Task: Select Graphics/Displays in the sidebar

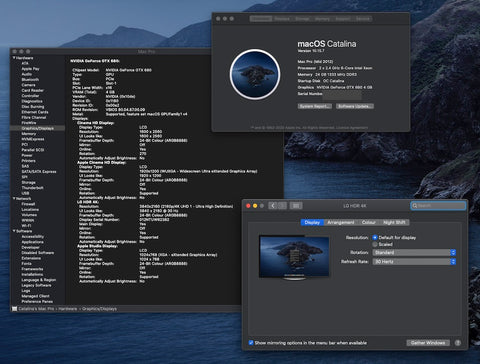Action: 37,128
